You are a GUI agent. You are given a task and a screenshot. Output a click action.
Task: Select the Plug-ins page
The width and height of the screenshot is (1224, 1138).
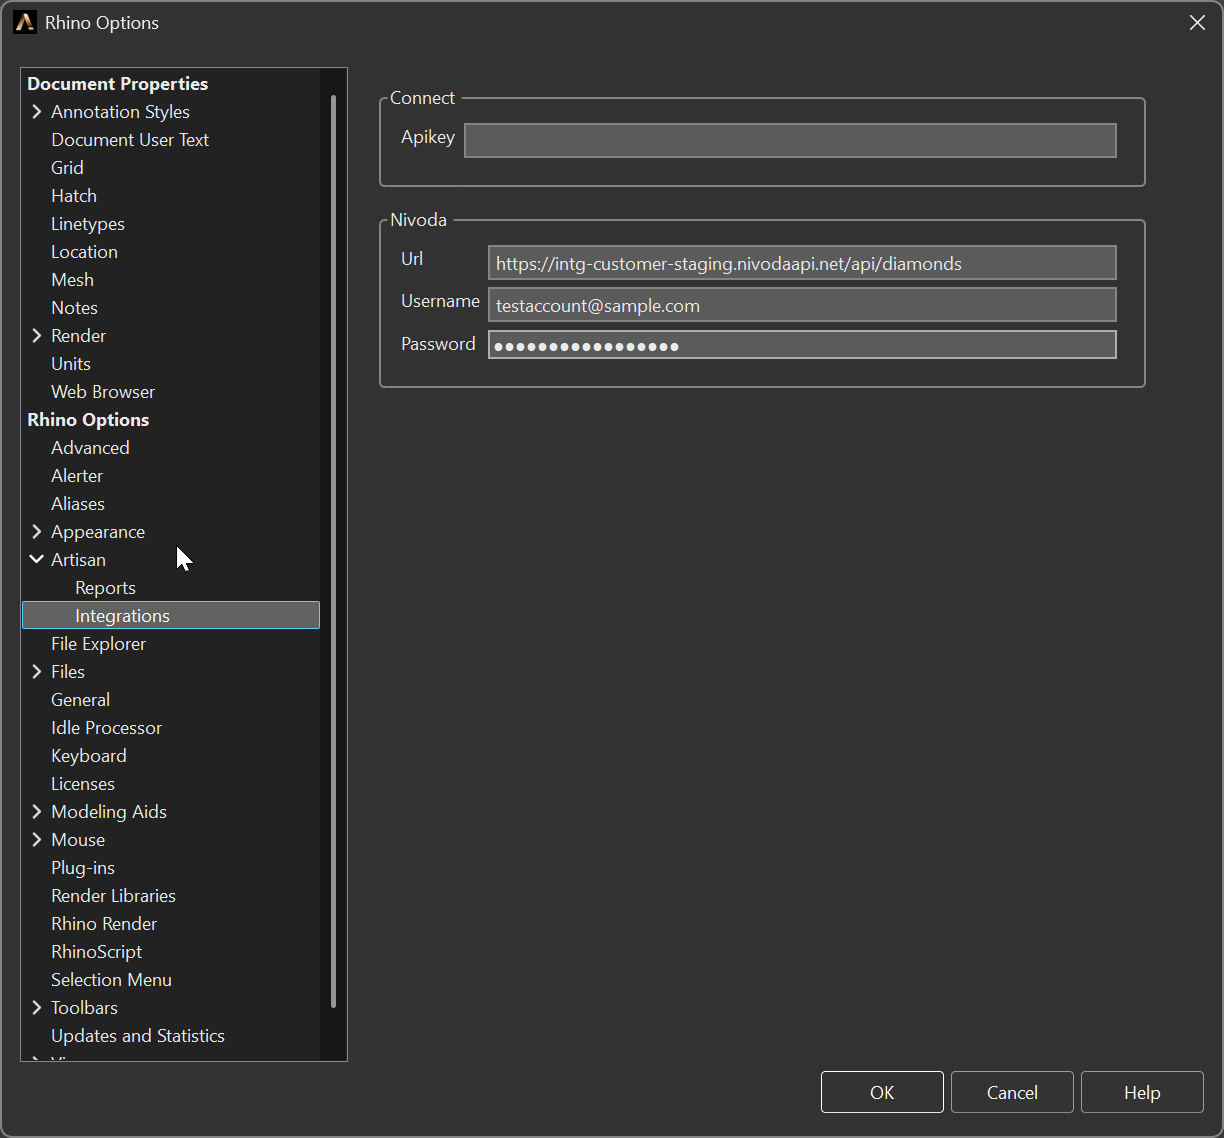[83, 867]
